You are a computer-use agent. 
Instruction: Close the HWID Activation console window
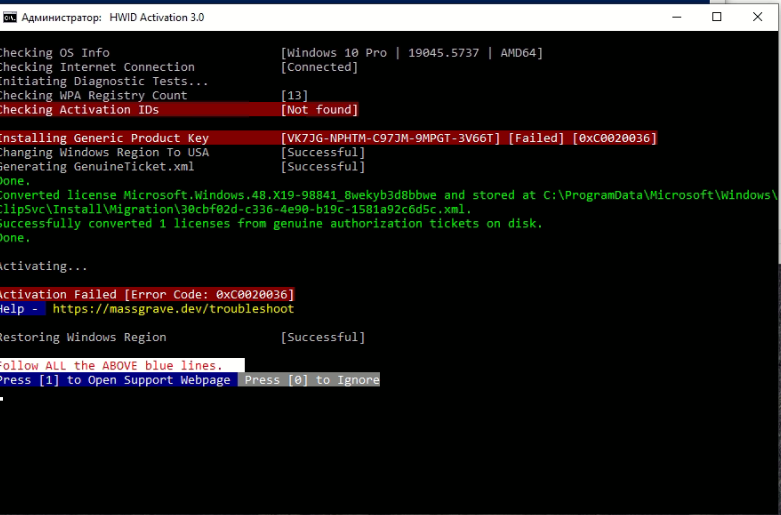(x=758, y=17)
